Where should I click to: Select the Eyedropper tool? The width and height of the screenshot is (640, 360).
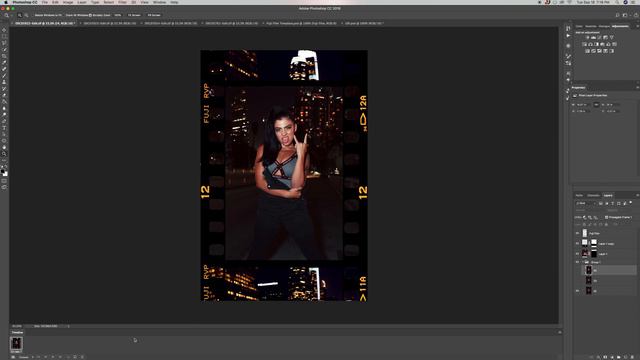4,62
